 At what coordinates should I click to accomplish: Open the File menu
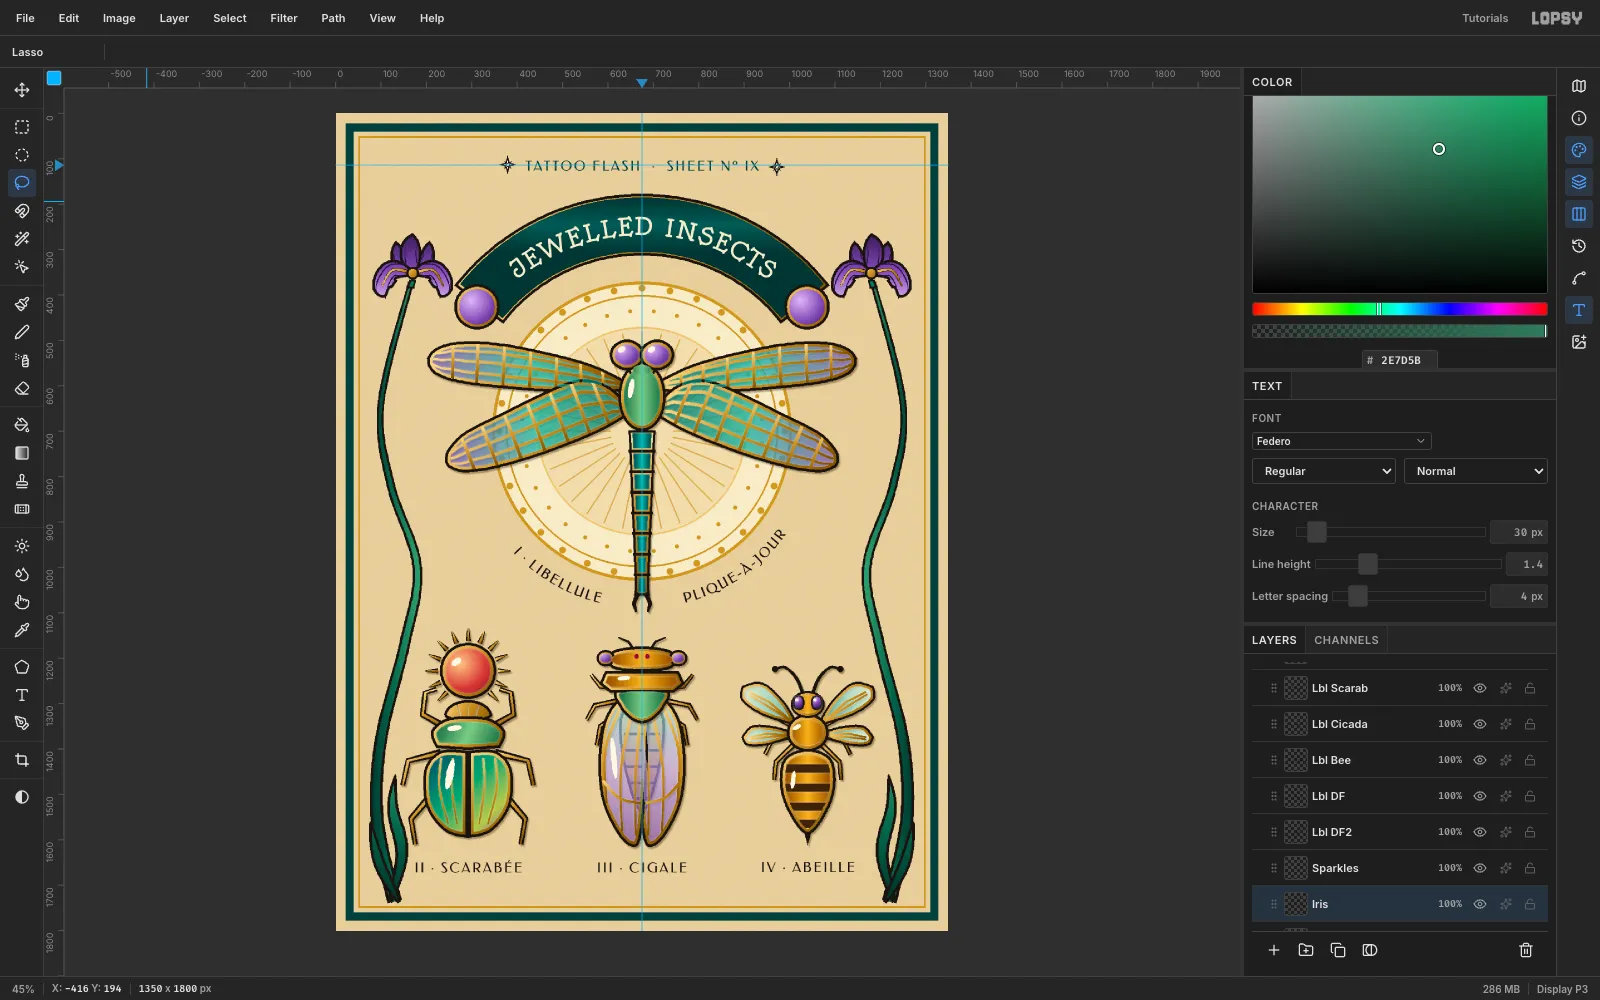[x=26, y=18]
